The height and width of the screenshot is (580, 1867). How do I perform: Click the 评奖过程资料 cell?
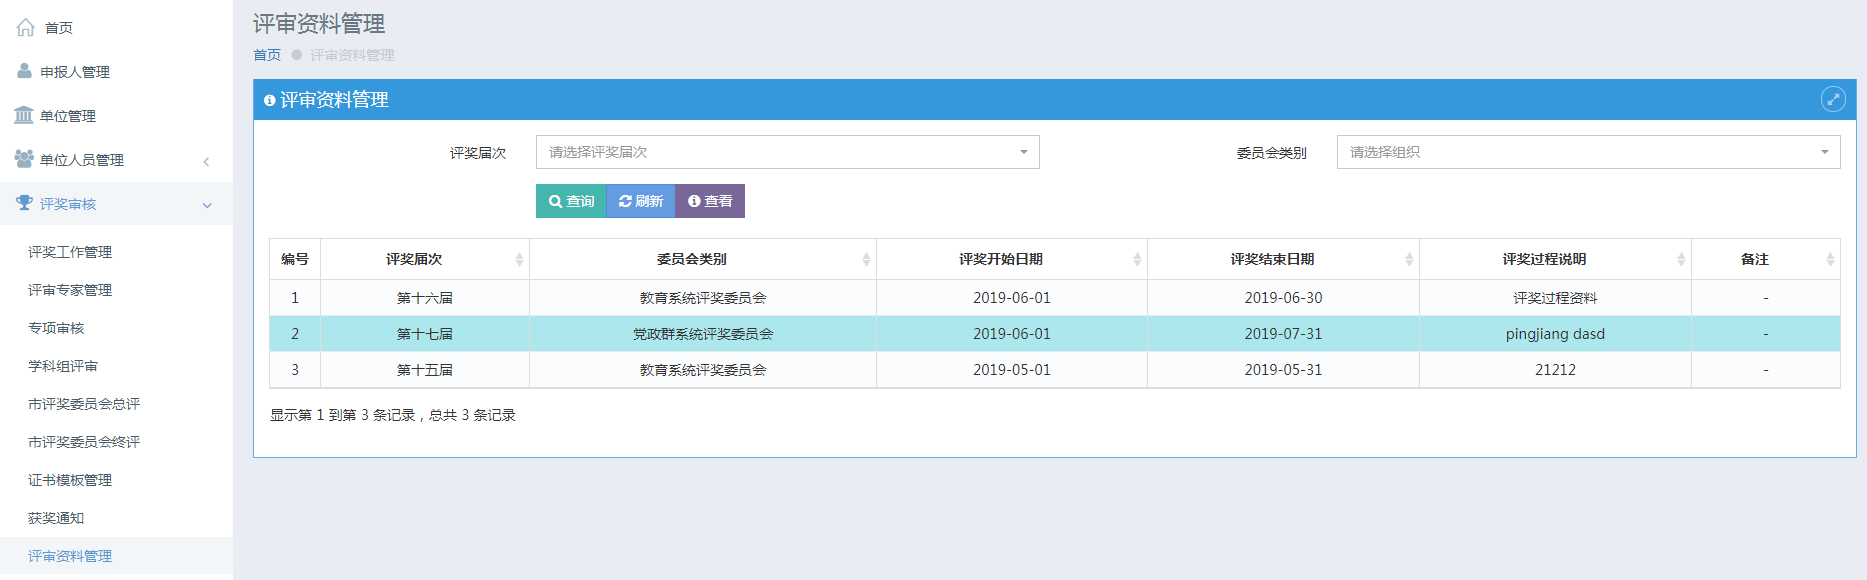click(1555, 298)
